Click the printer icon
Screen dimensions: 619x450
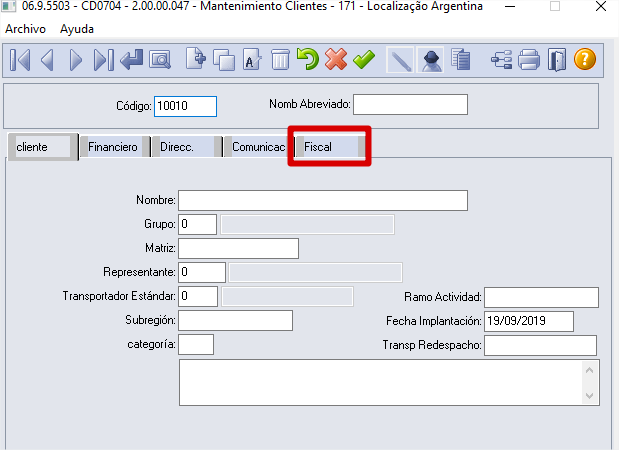529,60
